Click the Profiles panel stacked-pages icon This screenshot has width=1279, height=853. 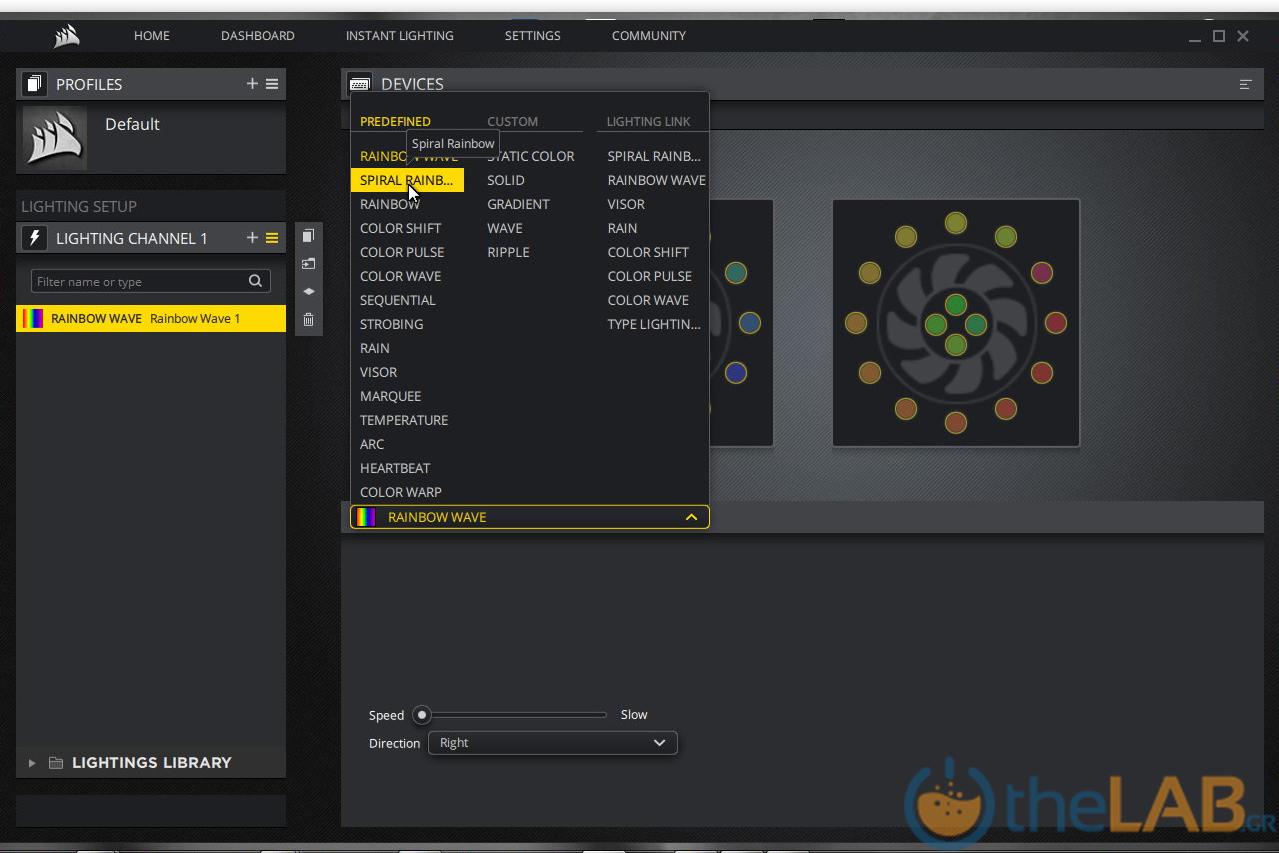point(34,84)
